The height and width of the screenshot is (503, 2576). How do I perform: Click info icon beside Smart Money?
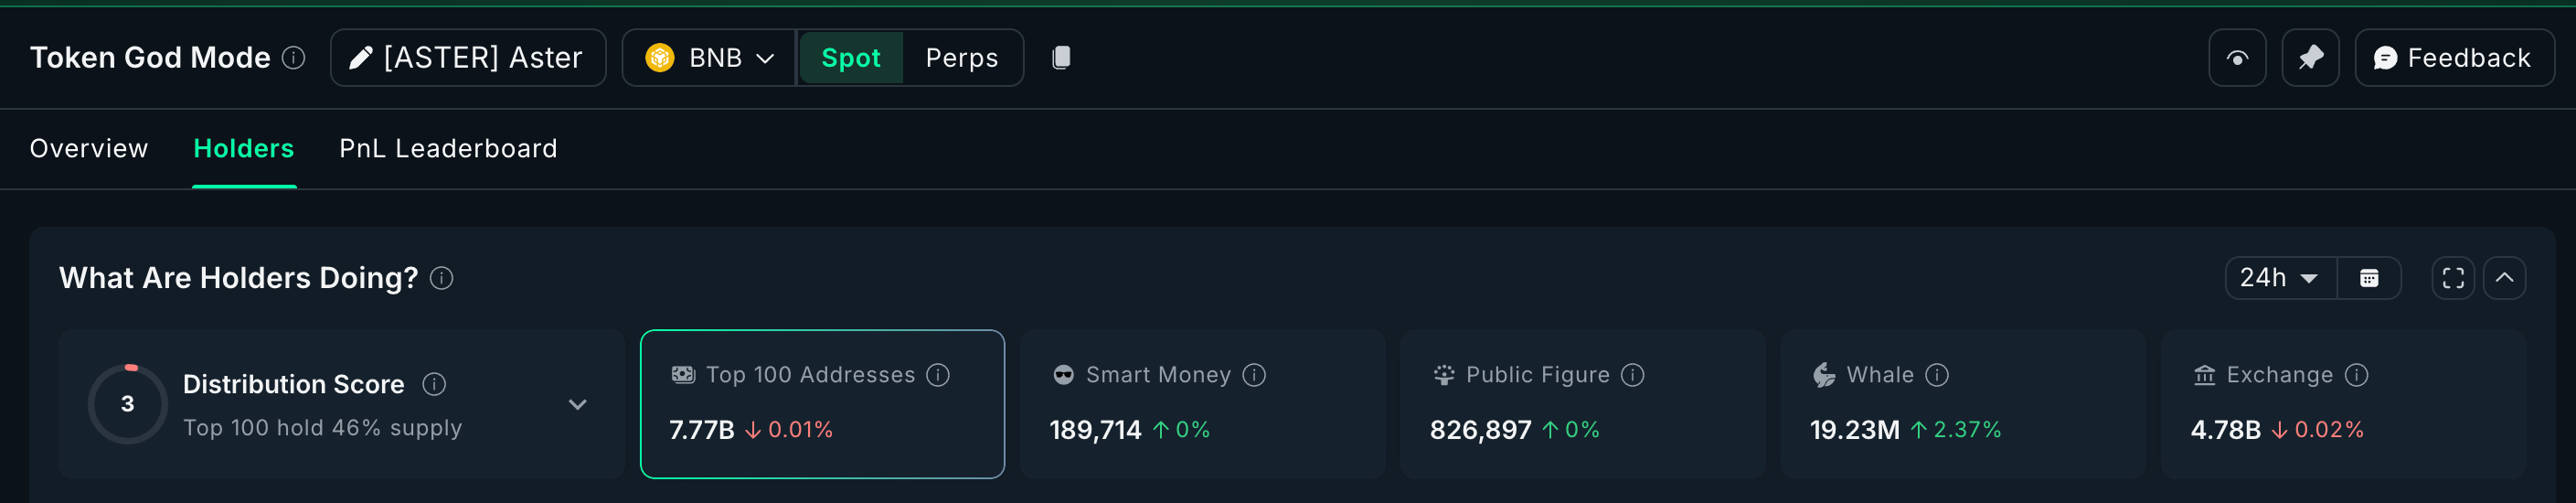click(x=1254, y=375)
